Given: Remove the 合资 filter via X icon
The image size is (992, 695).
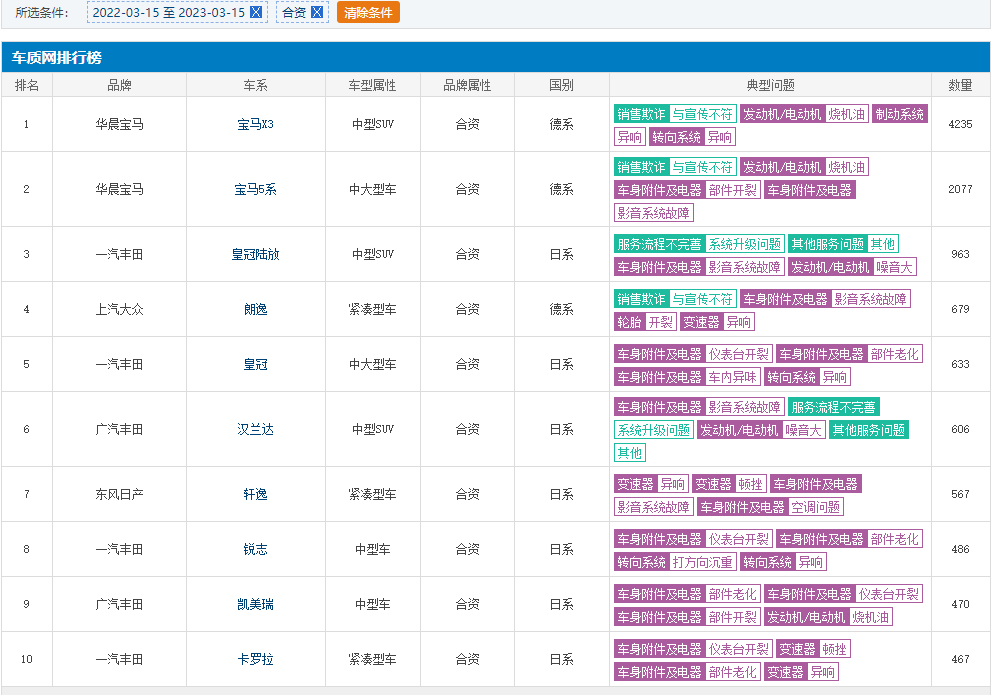Looking at the screenshot, I should pyautogui.click(x=317, y=12).
